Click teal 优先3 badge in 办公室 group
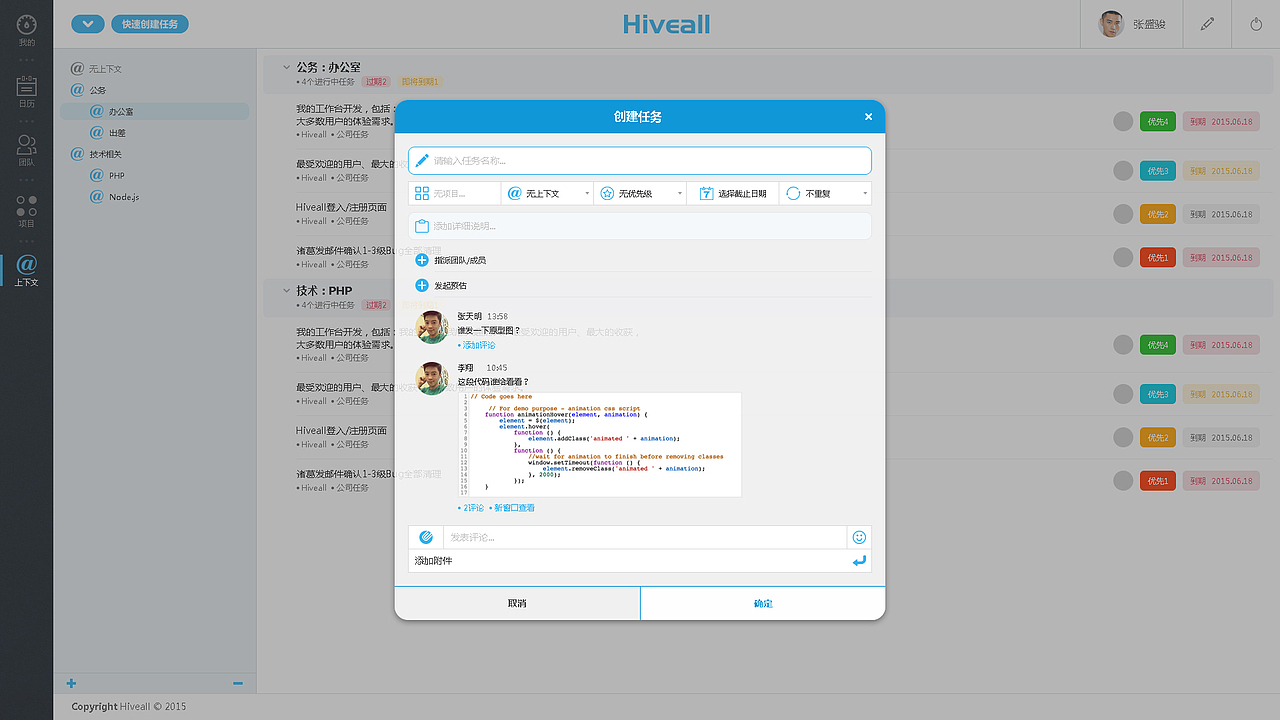Image resolution: width=1280 pixels, height=720 pixels. pyautogui.click(x=1158, y=171)
